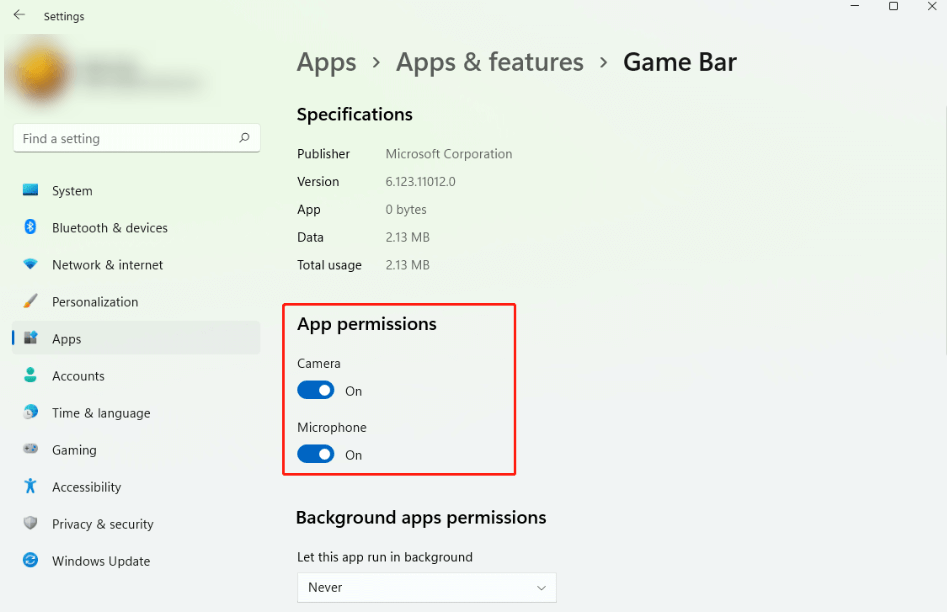Open Apps & features from the breadcrumb
This screenshot has width=947, height=612.
(x=489, y=62)
